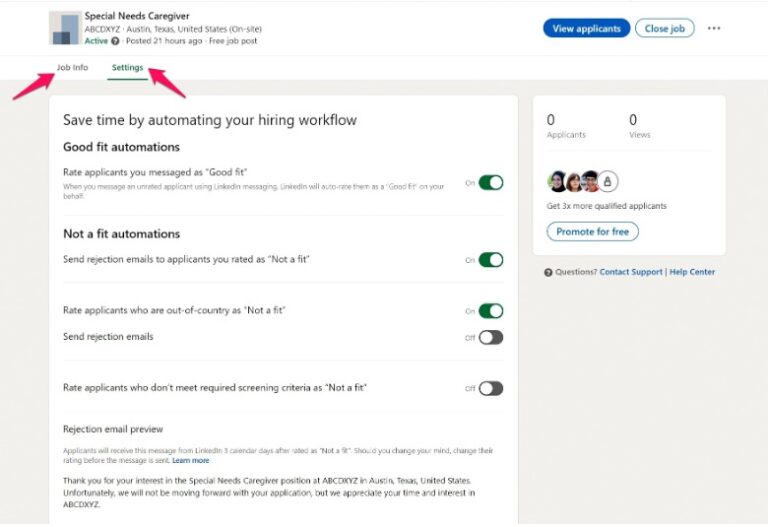Click the applicant avatars group image
The image size is (768, 527).
(x=582, y=182)
